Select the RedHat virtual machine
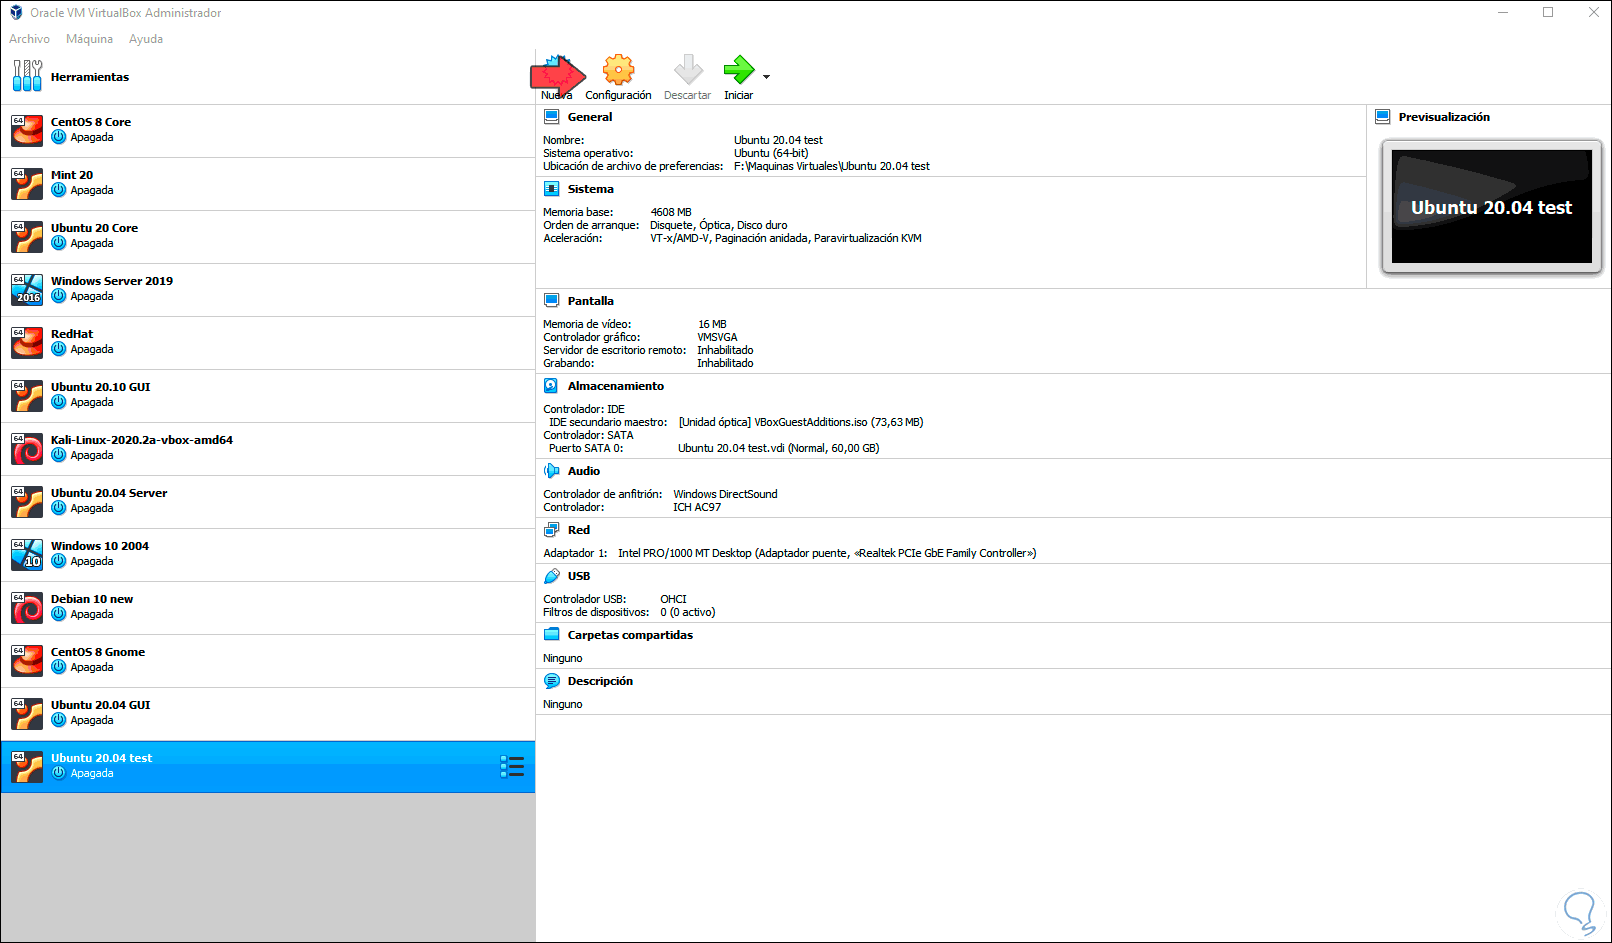 pos(268,342)
